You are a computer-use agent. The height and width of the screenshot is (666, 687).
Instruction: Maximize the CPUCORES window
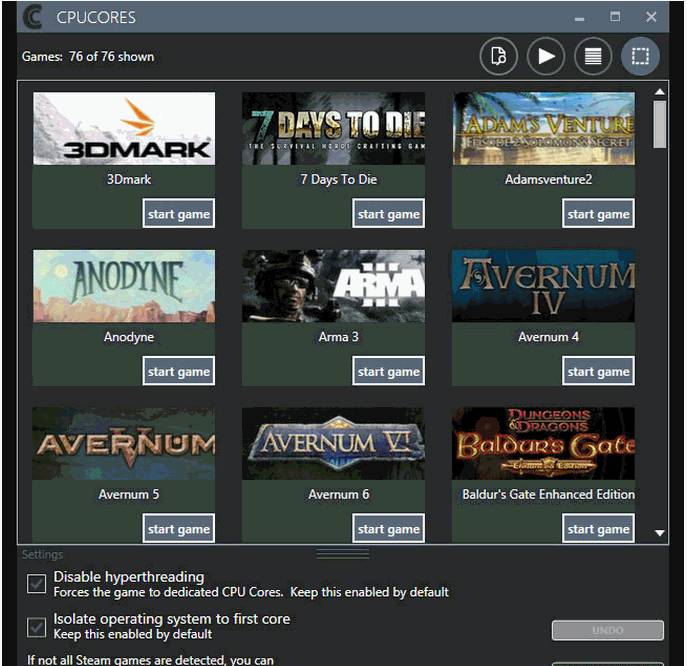tap(615, 17)
